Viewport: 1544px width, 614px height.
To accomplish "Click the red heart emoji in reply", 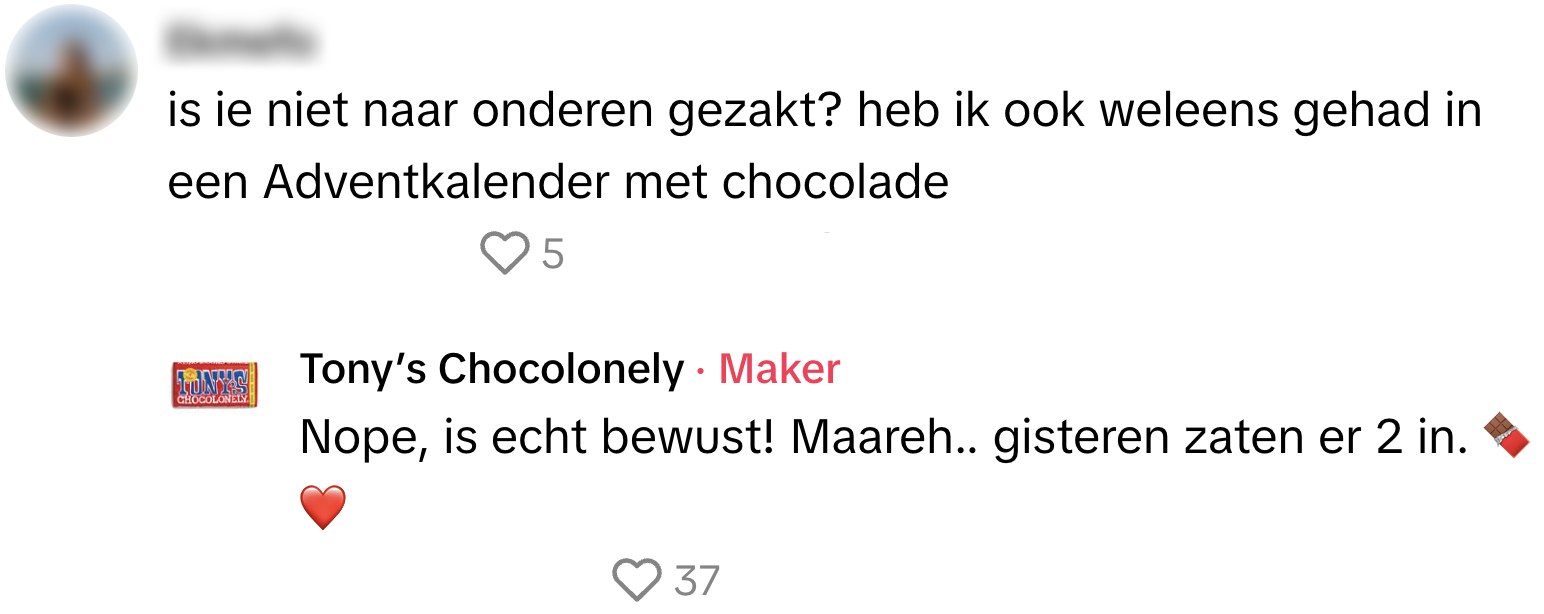I will coord(323,508).
